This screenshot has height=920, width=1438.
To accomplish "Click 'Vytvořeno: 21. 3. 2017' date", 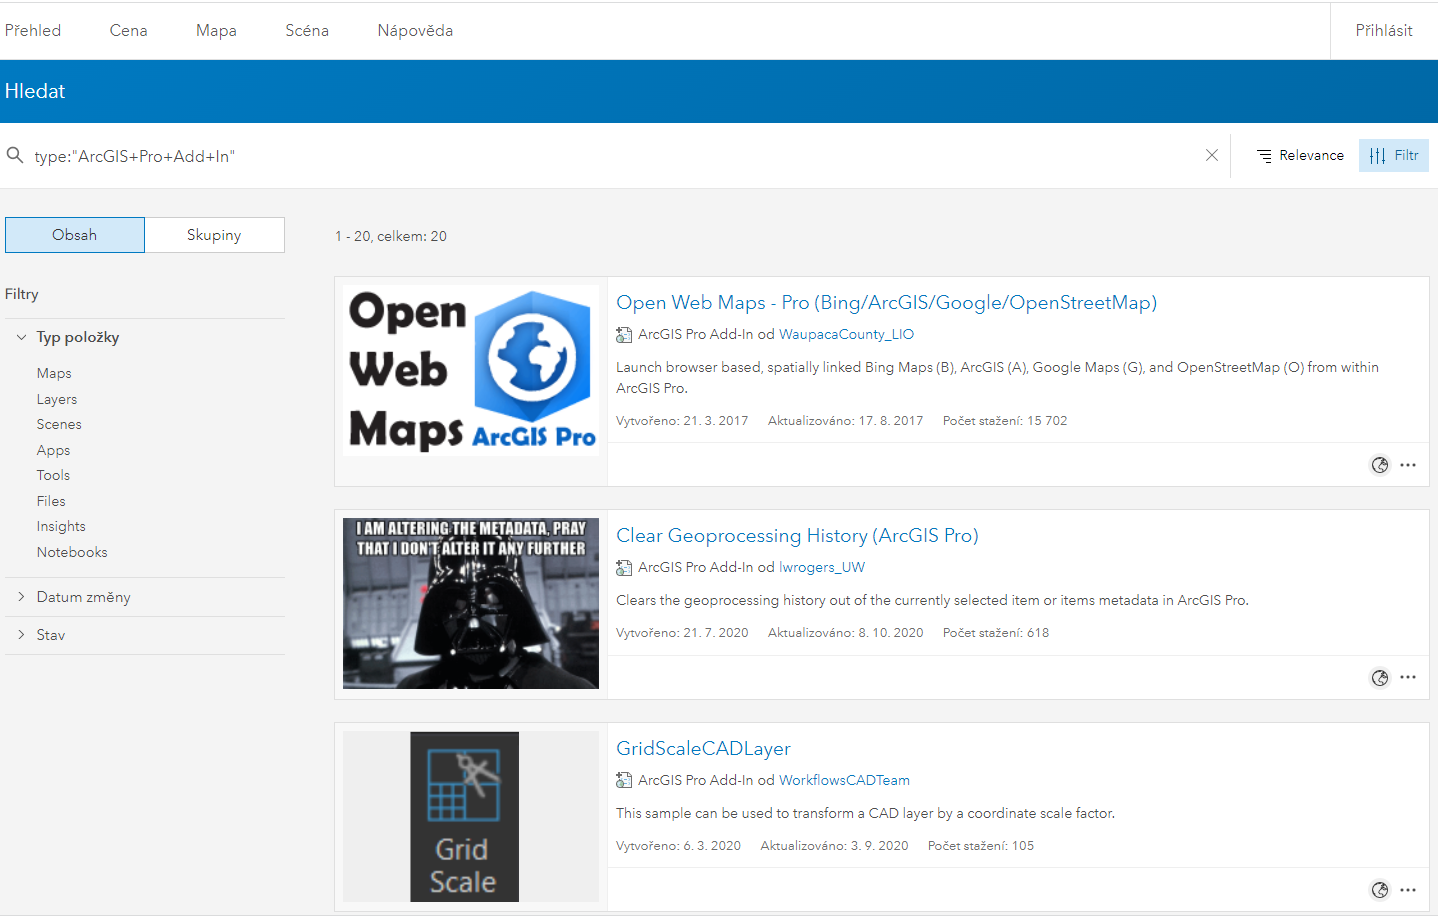I will tap(682, 421).
